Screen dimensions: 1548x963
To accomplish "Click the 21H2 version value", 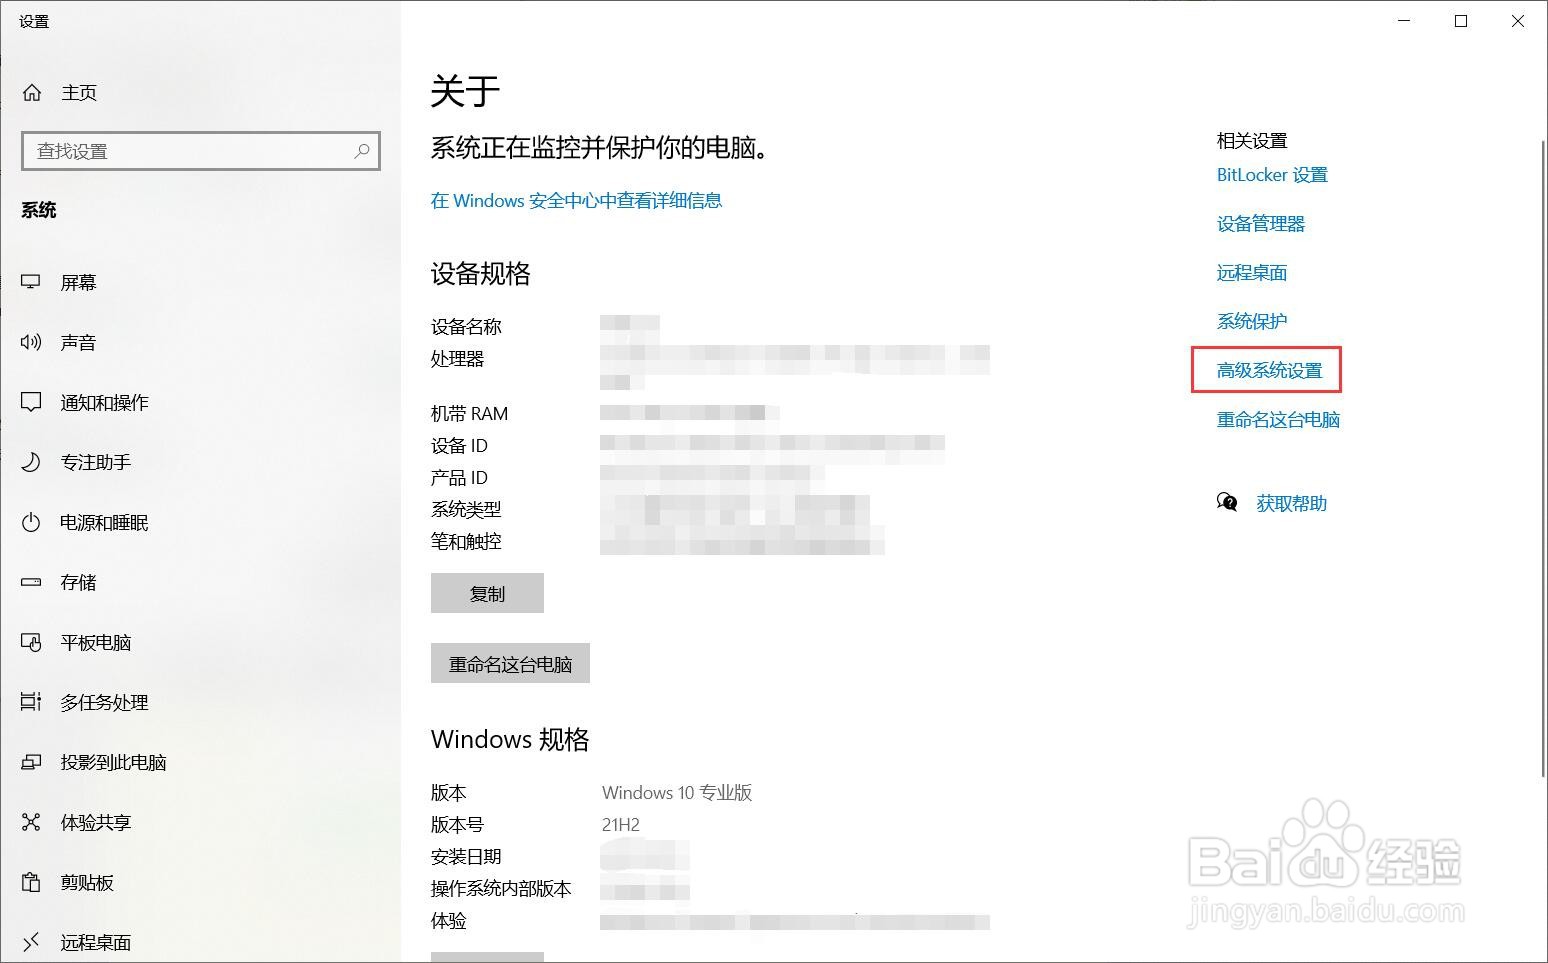I will tap(621, 825).
